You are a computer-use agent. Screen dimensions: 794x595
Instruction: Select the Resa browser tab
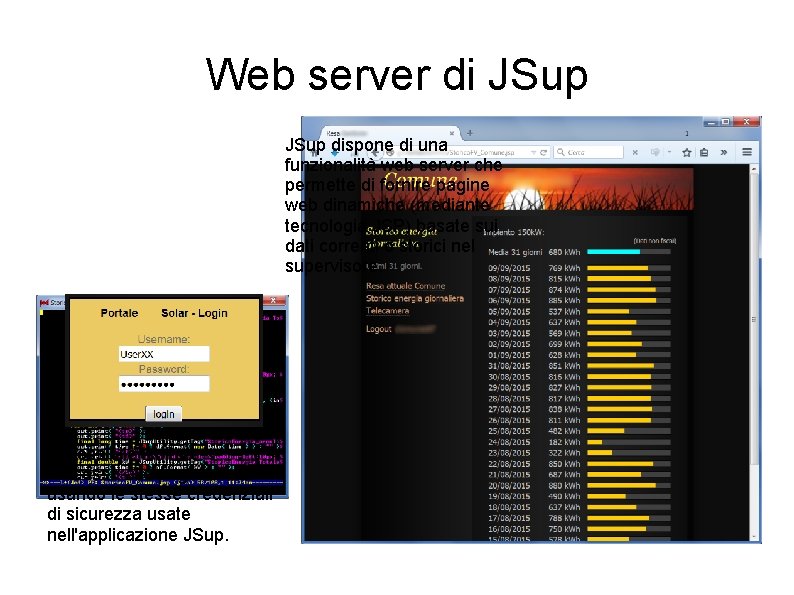(x=390, y=133)
